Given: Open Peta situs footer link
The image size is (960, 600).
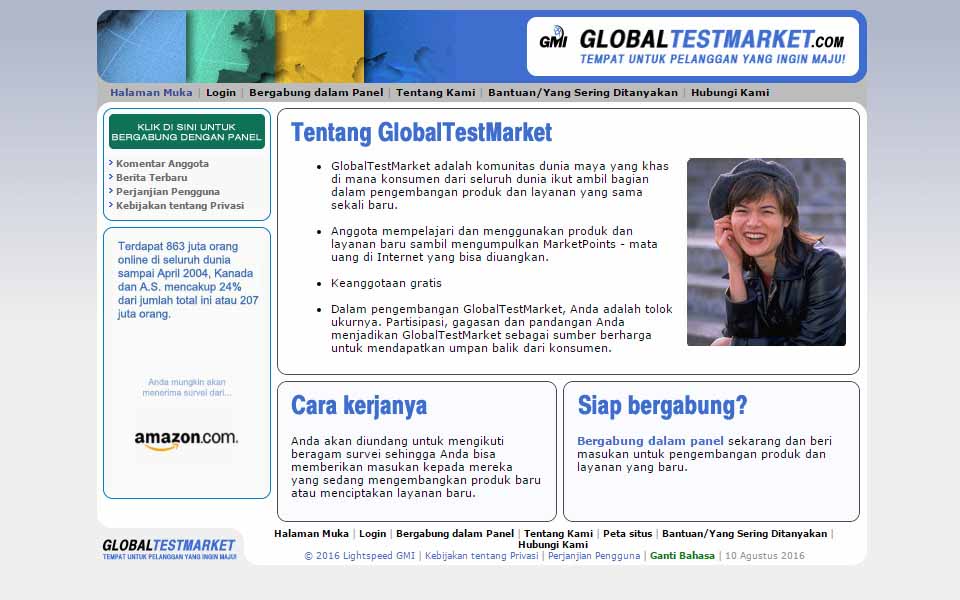Looking at the screenshot, I should (x=628, y=533).
